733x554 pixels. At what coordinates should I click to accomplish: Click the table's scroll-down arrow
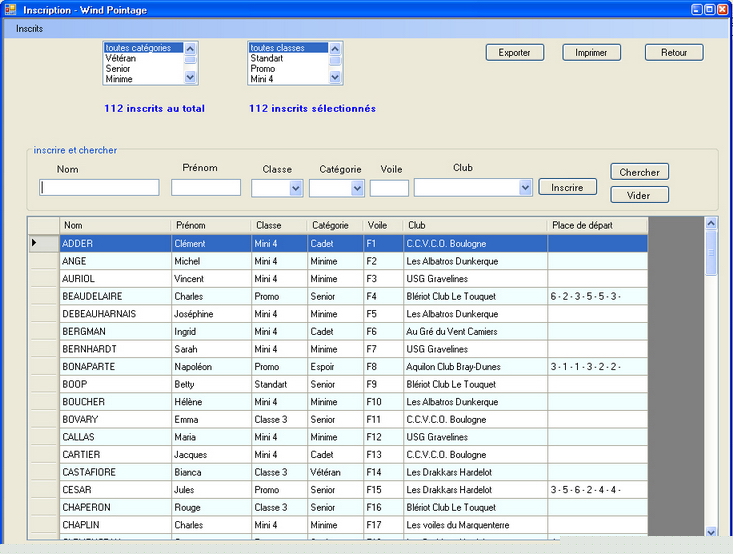point(711,532)
